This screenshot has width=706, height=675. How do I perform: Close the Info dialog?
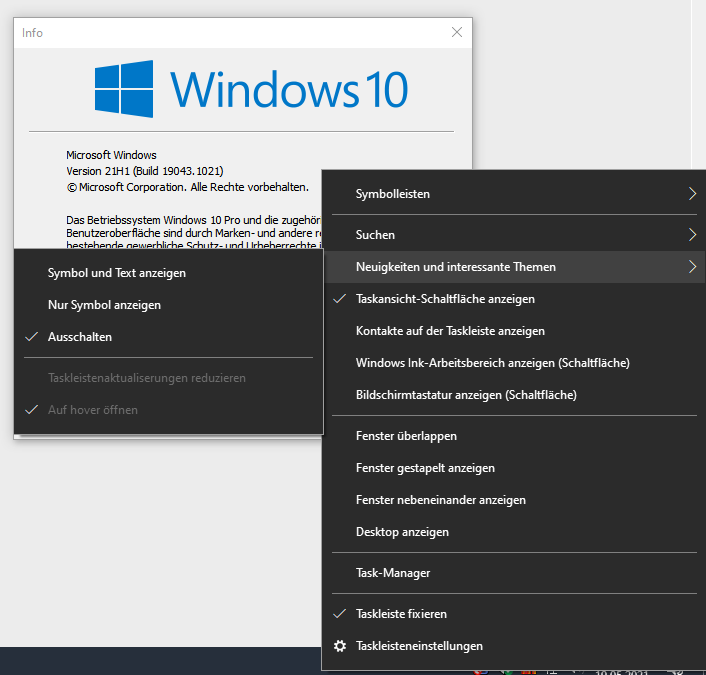(x=457, y=32)
